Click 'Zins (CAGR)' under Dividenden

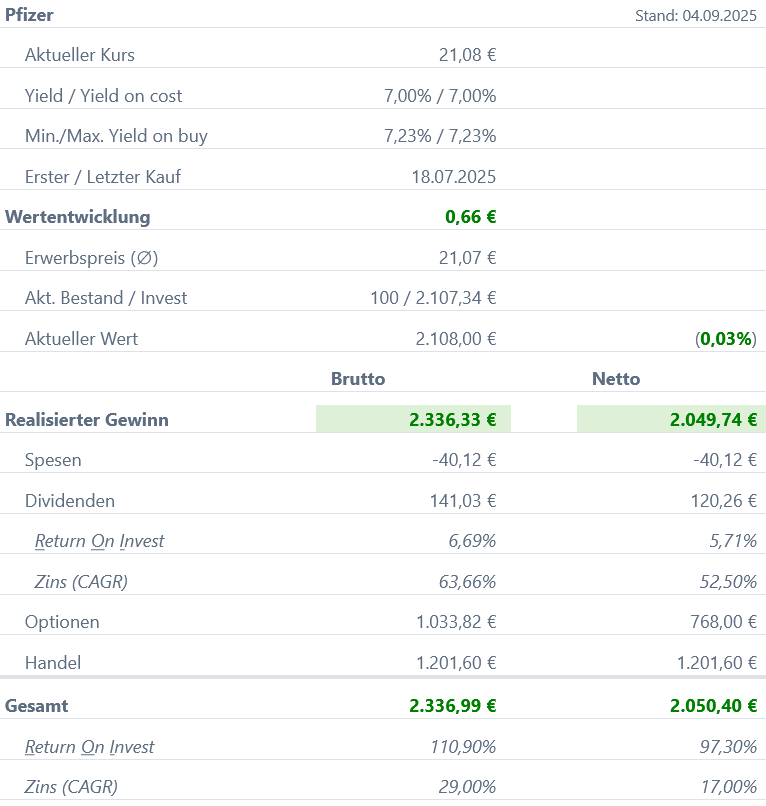pyautogui.click(x=81, y=582)
